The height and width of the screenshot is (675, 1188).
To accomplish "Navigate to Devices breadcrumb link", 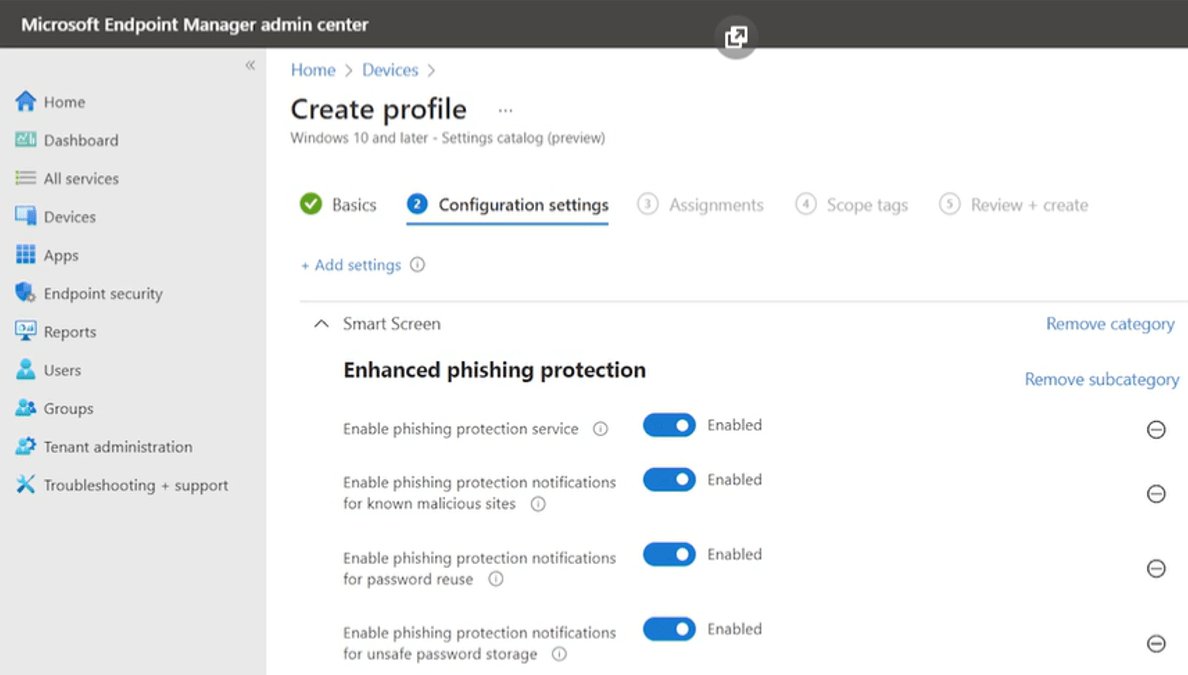I will click(390, 70).
